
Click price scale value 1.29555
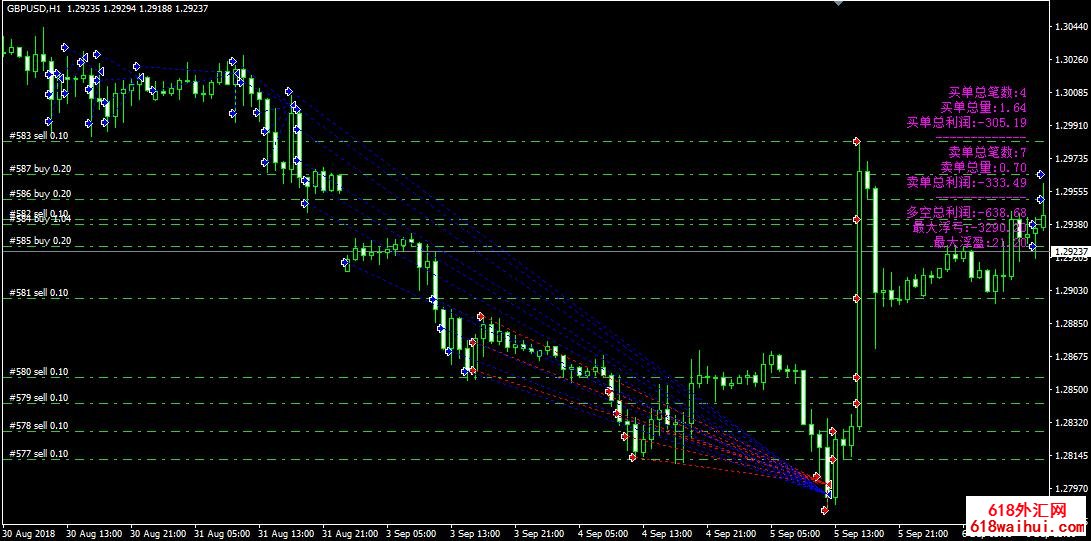tap(1072, 191)
